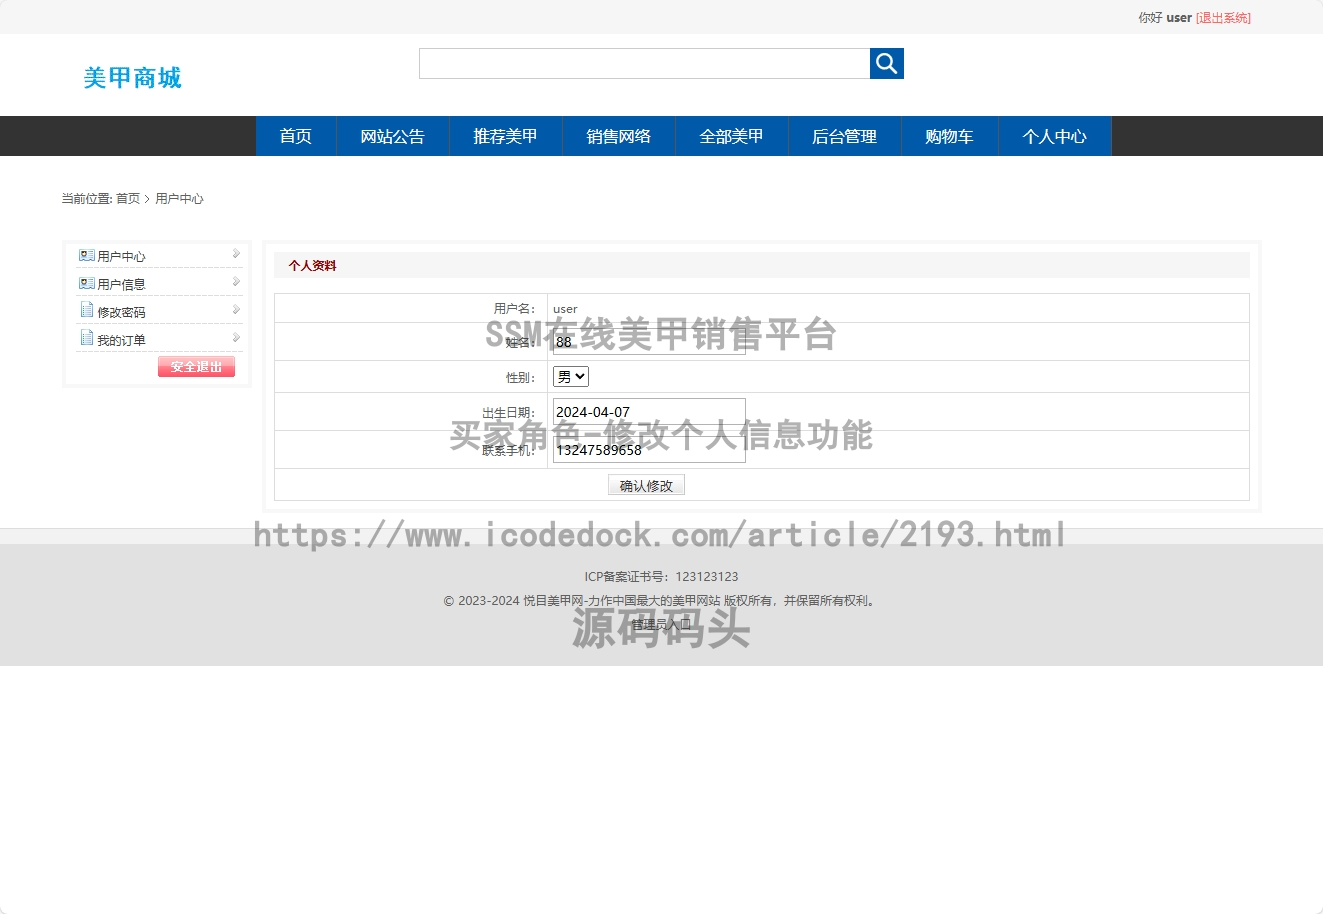Open 用户中心 sidebar link
Image resolution: width=1323 pixels, height=914 pixels.
(x=121, y=257)
